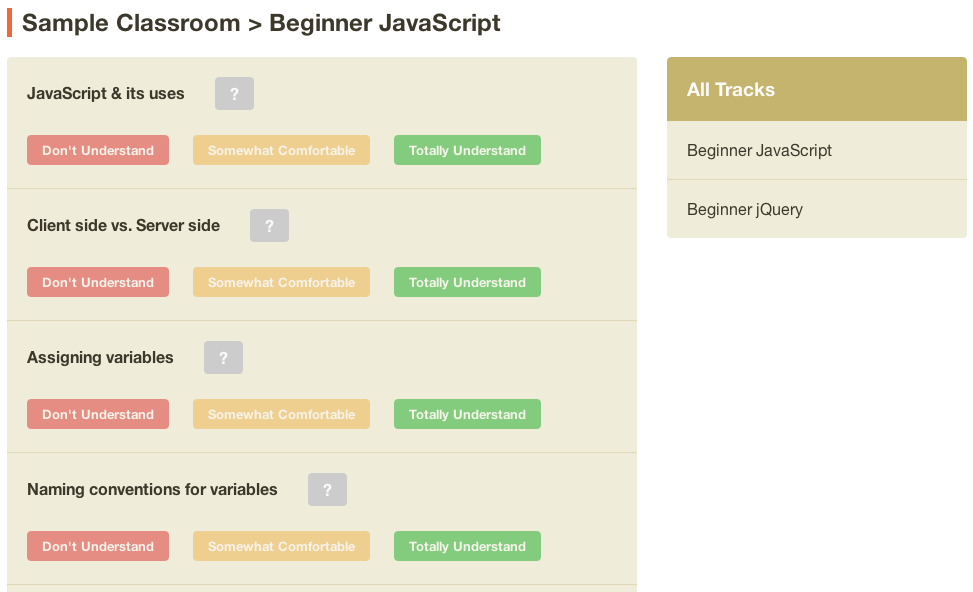This screenshot has height=592, width=973.
Task: Choose Somewhat Comfortable for Assigning variables
Action: (281, 414)
